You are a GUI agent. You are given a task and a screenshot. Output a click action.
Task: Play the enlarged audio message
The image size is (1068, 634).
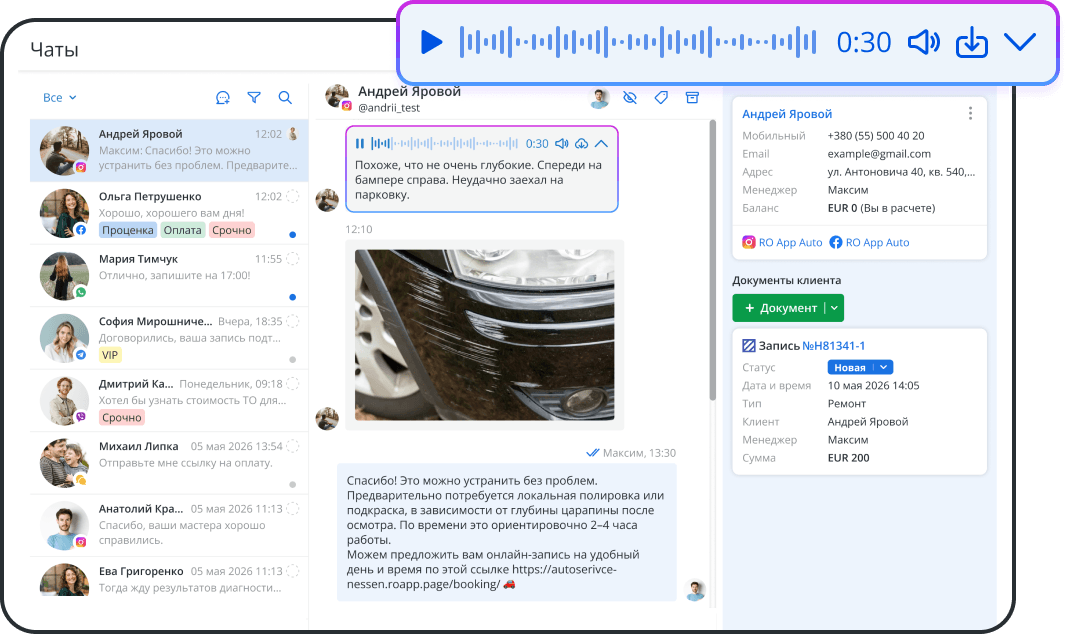[431, 42]
